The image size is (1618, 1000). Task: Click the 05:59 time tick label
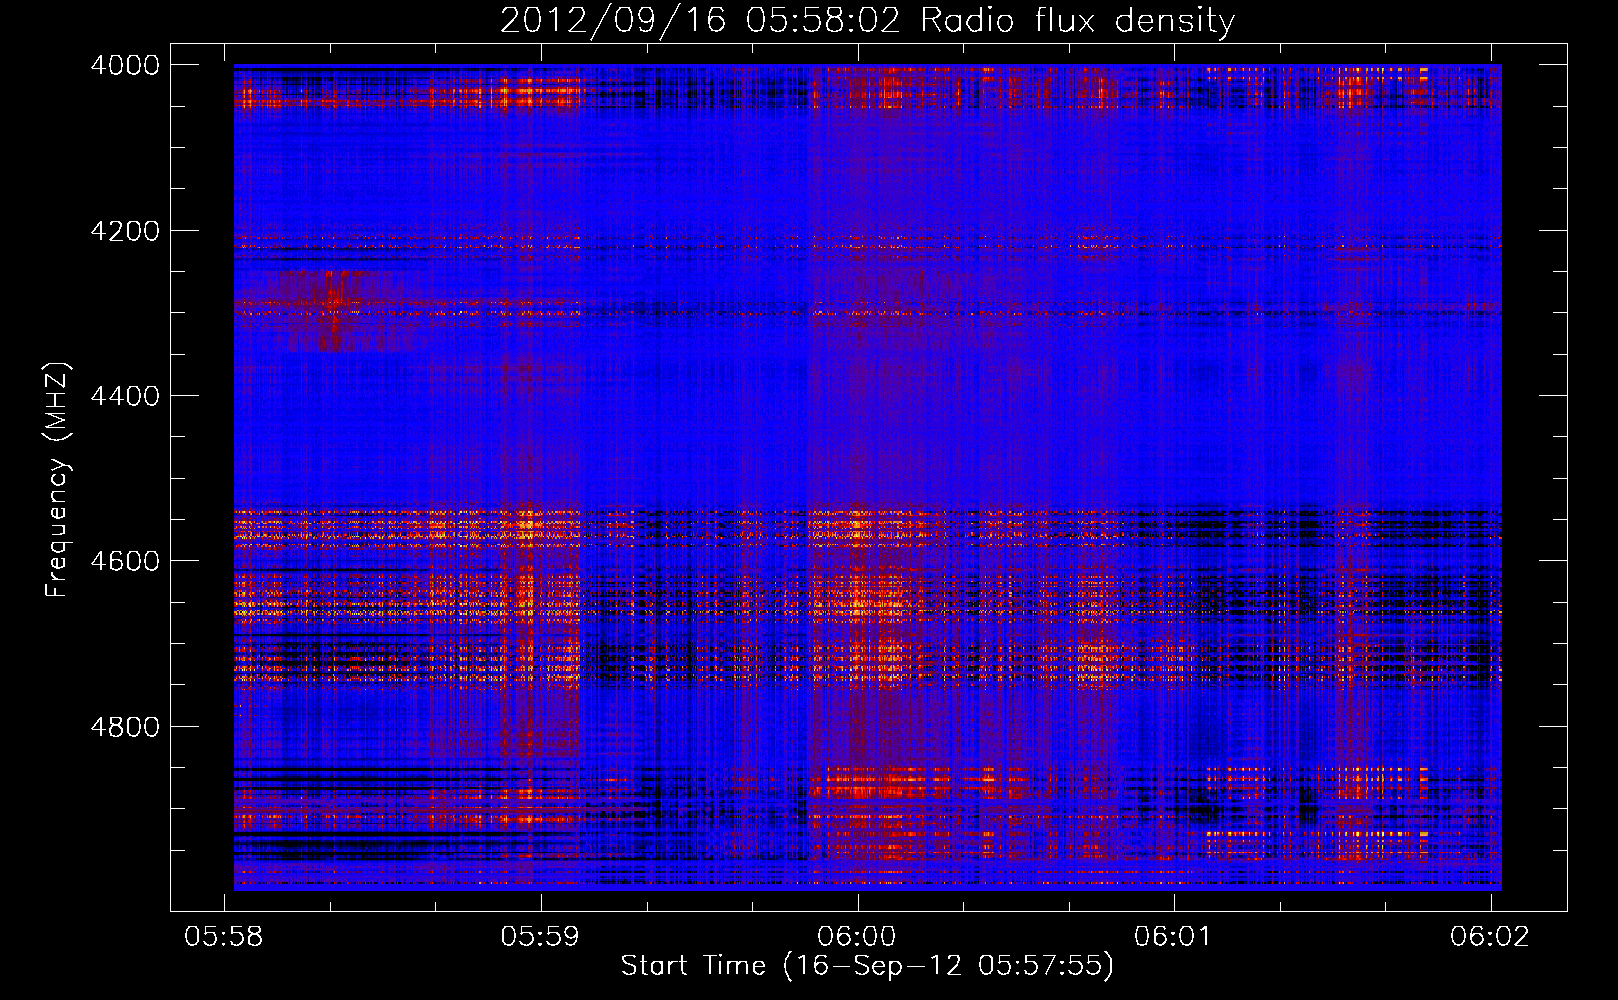(540, 936)
